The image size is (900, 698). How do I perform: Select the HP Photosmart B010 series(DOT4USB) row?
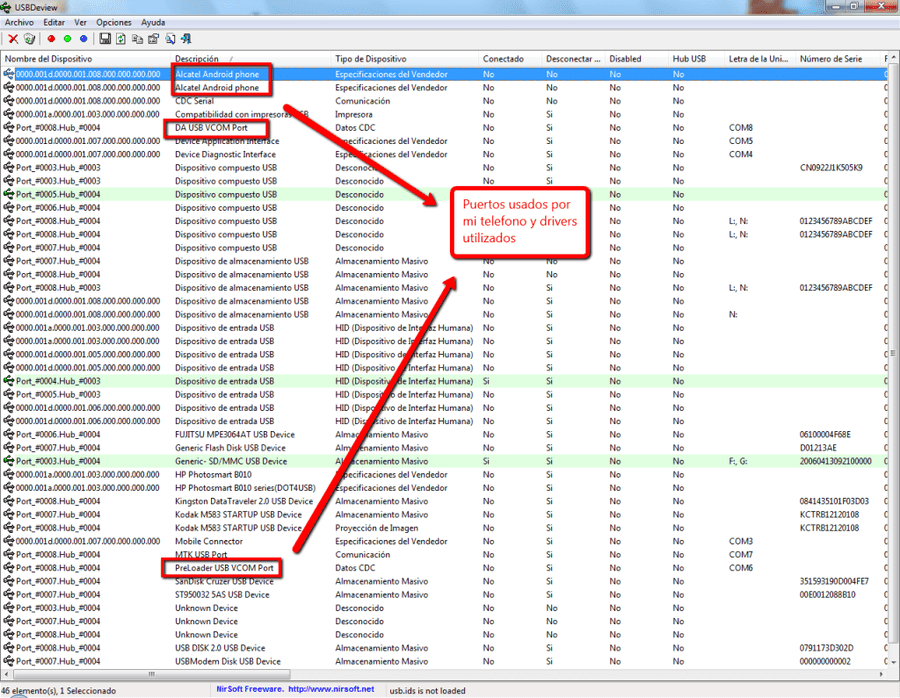click(443, 488)
